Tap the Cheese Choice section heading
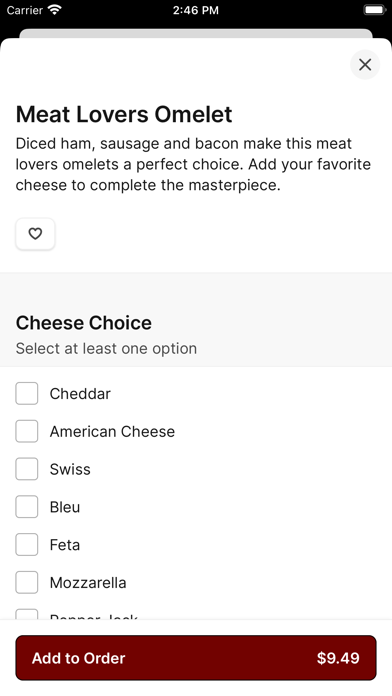Image resolution: width=392 pixels, height=696 pixels. coord(83,323)
